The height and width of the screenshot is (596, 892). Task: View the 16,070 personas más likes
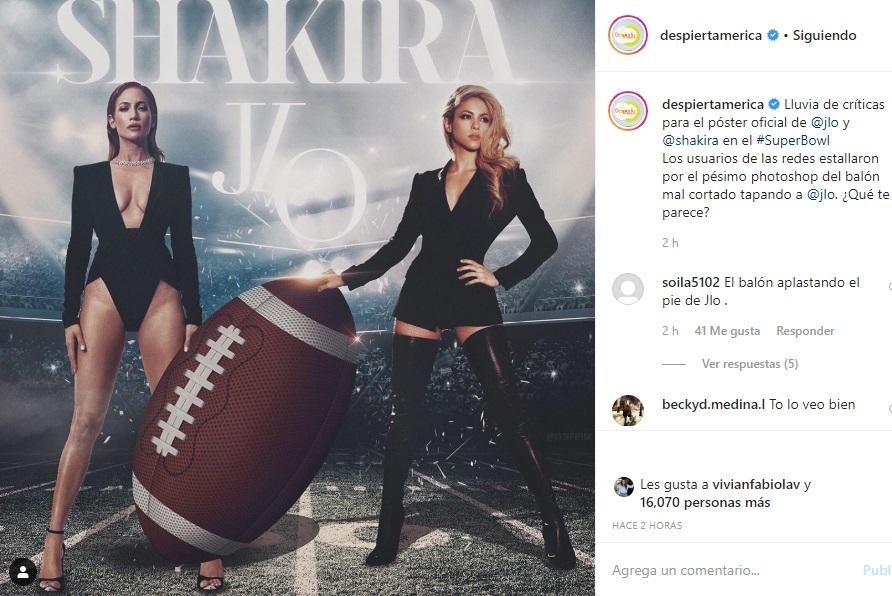click(x=705, y=503)
